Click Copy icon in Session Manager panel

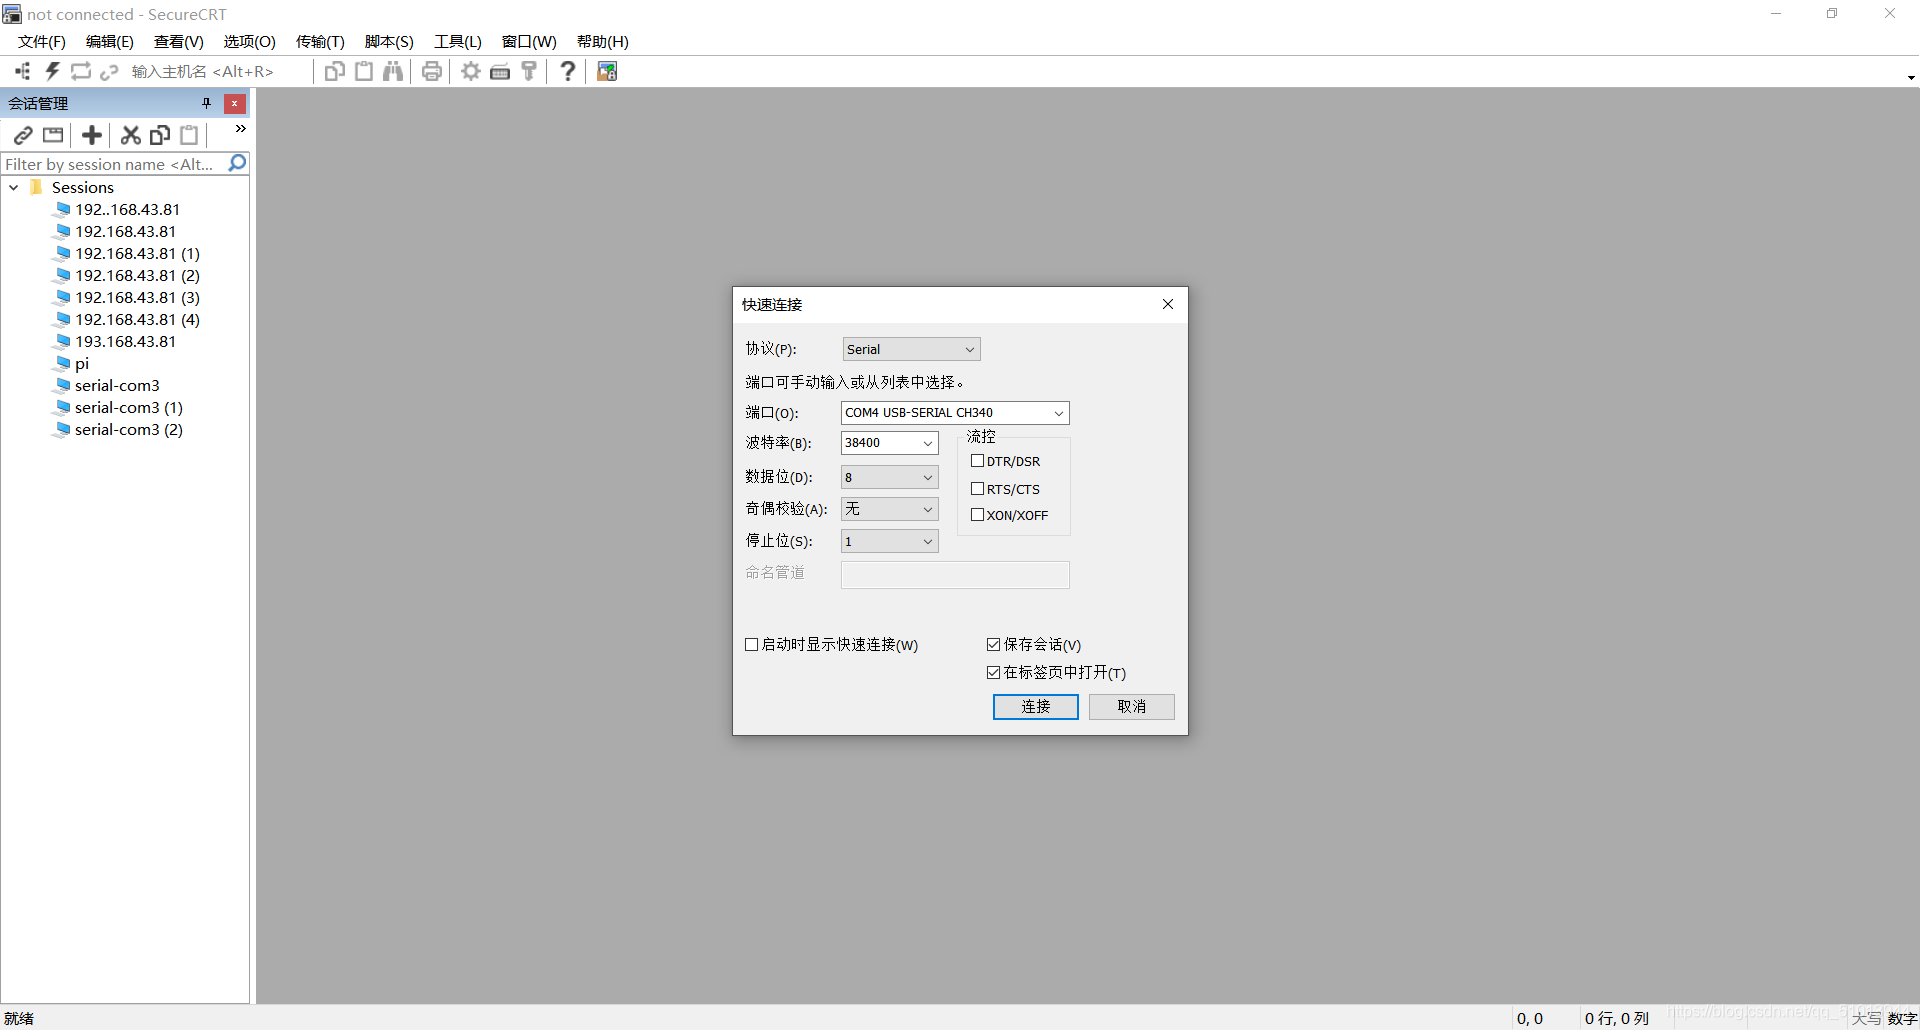coord(160,135)
